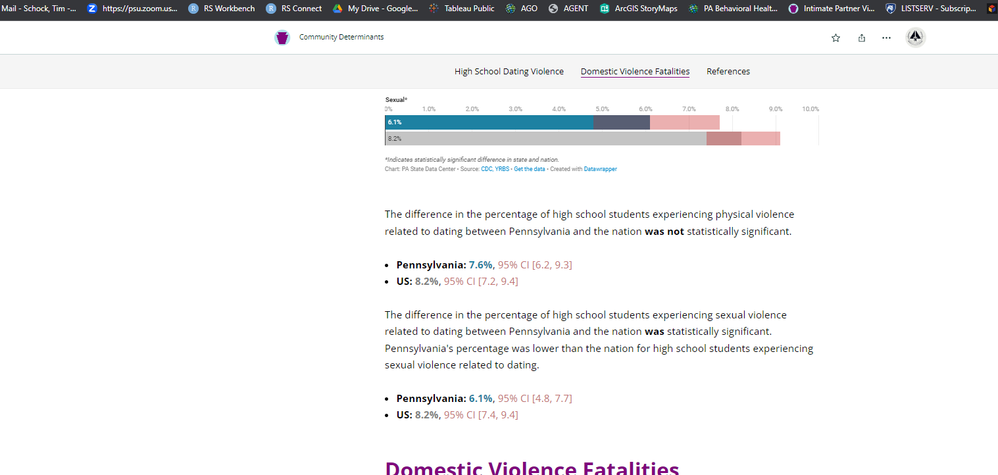This screenshot has height=475, width=998.
Task: Jump to the References section
Action: point(728,71)
